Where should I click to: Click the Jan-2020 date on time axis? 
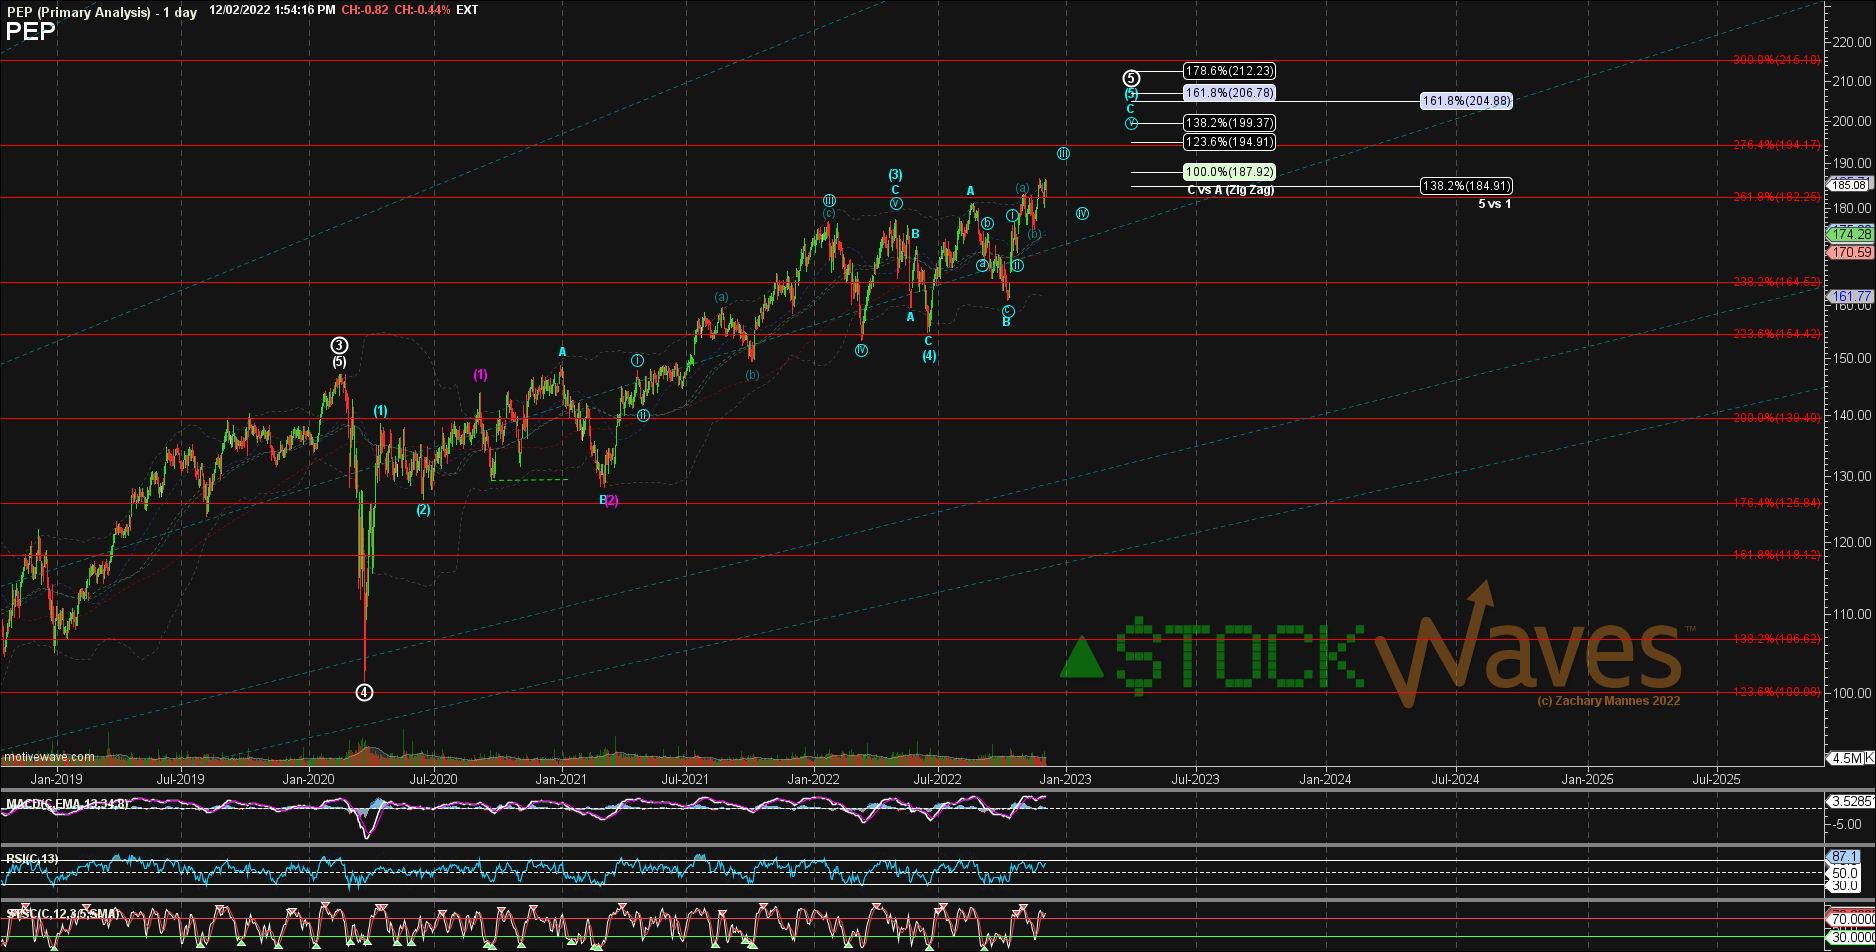(x=308, y=779)
